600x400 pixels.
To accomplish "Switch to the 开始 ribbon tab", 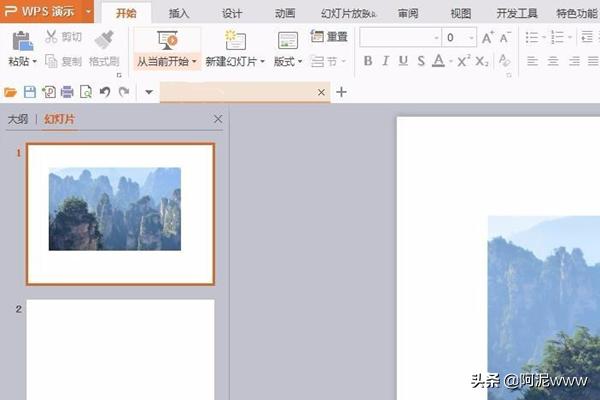I will click(x=126, y=13).
